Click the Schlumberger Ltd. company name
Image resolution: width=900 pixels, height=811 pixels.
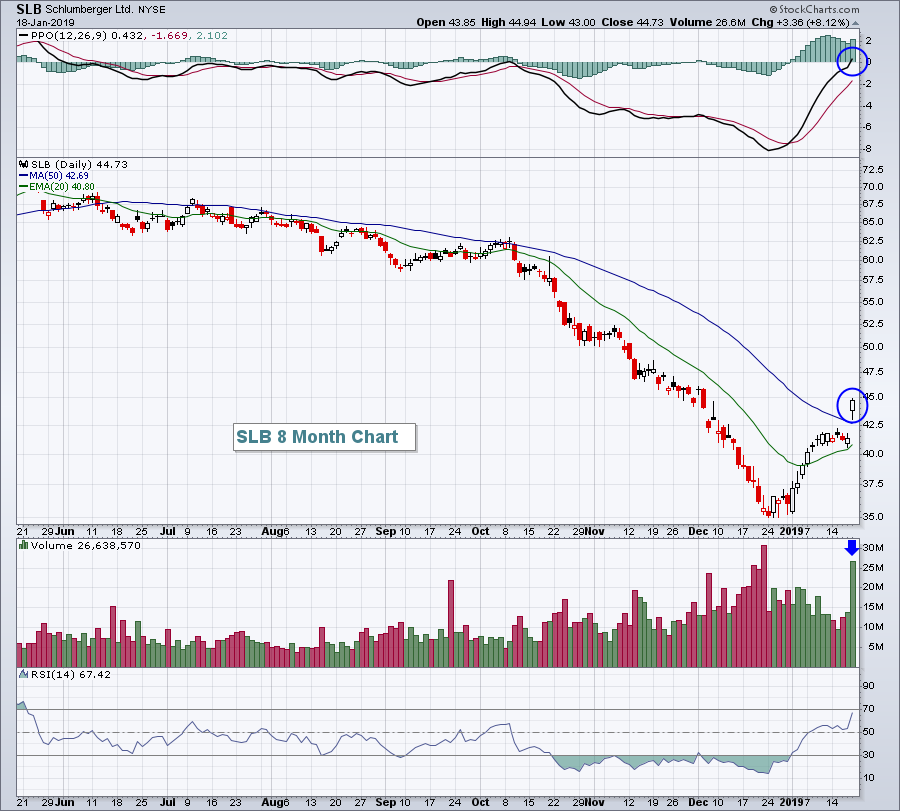90,10
